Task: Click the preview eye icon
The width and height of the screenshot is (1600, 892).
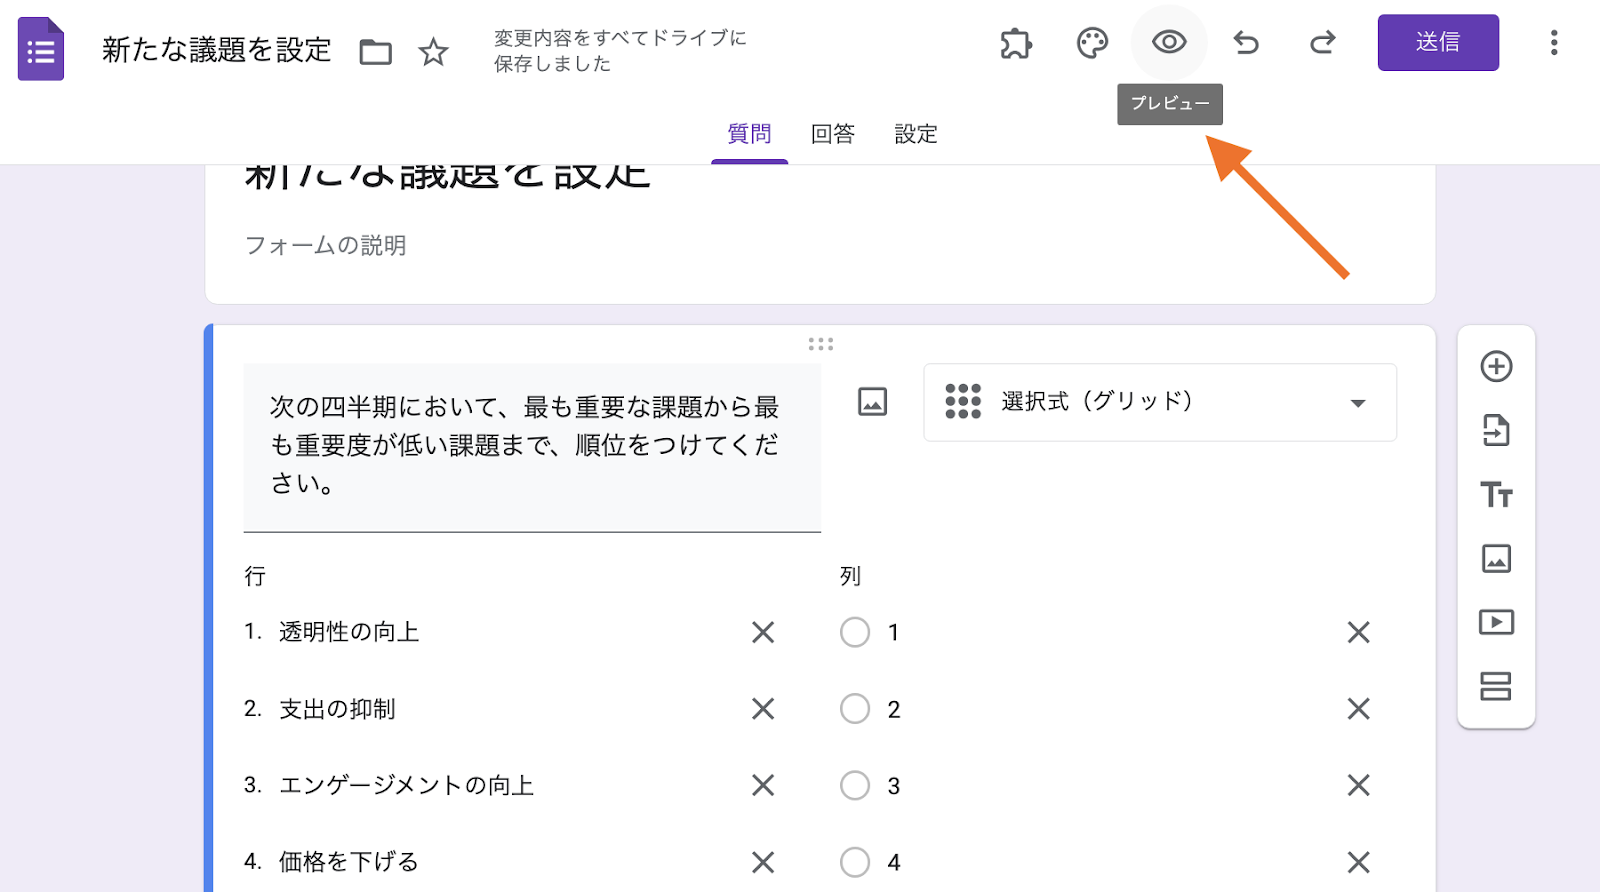Action: [x=1168, y=42]
